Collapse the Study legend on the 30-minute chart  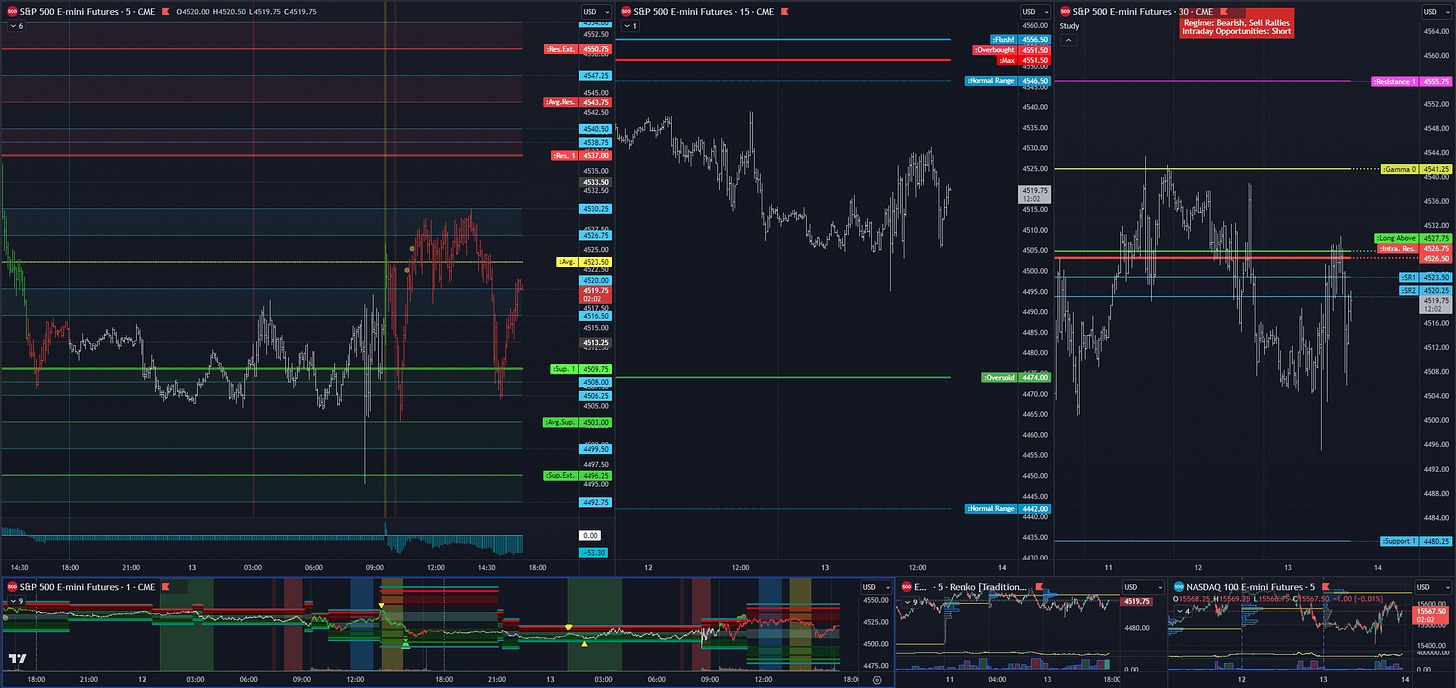click(x=1069, y=40)
